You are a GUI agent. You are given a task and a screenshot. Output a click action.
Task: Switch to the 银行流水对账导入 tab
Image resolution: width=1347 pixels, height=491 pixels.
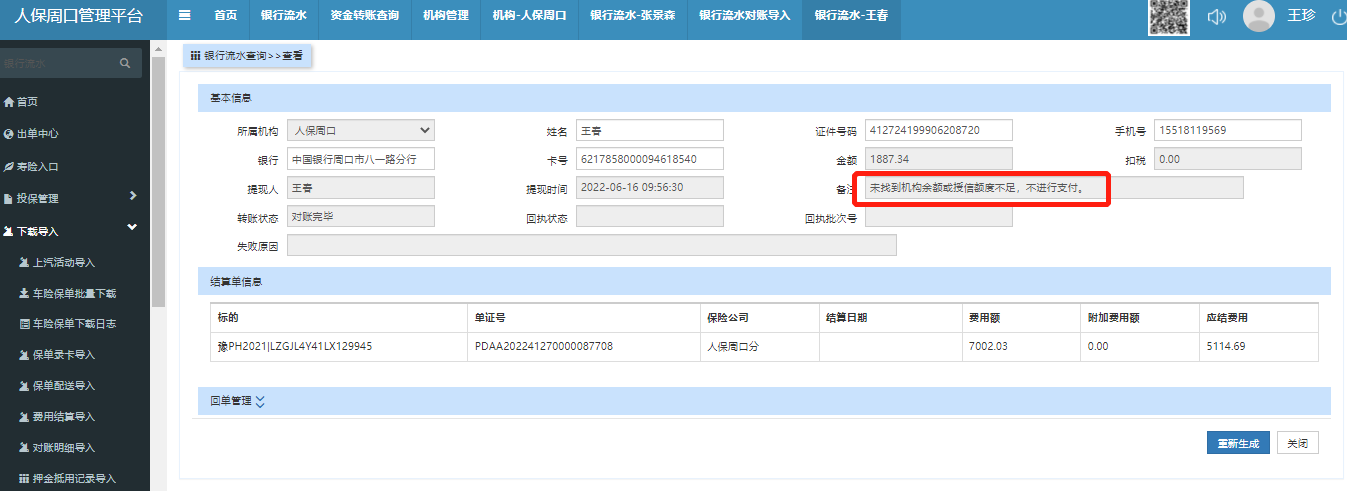745,16
